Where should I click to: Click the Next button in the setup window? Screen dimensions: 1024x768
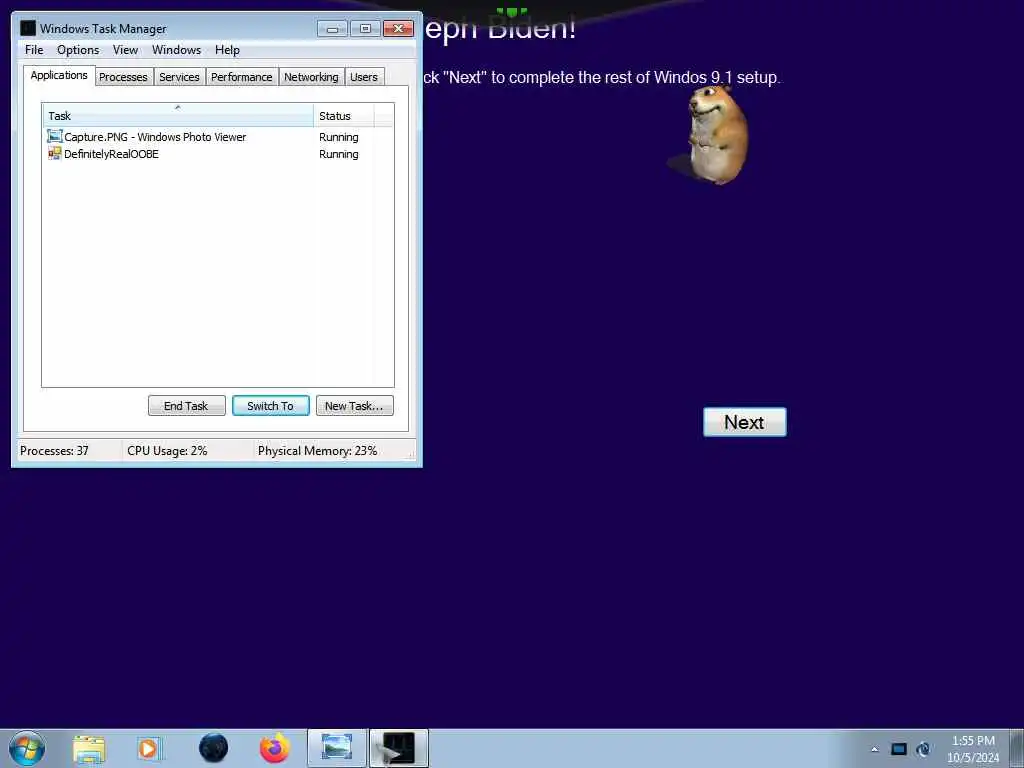tap(744, 422)
